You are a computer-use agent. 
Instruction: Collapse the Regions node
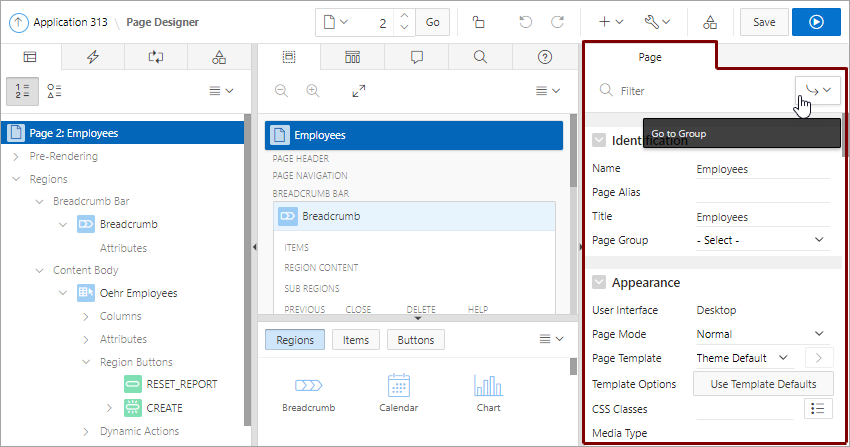(16, 179)
